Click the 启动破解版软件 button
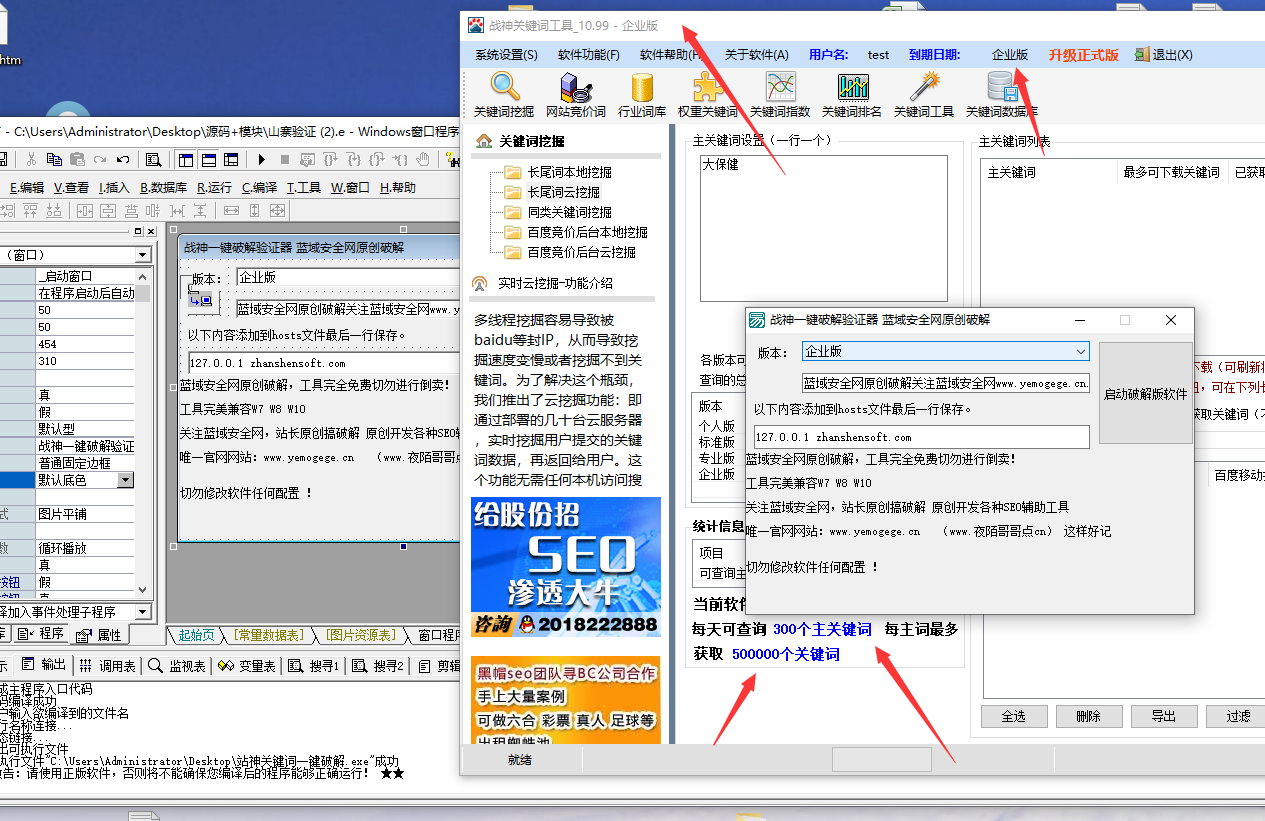Viewport: 1265px width, 821px height. 1145,393
